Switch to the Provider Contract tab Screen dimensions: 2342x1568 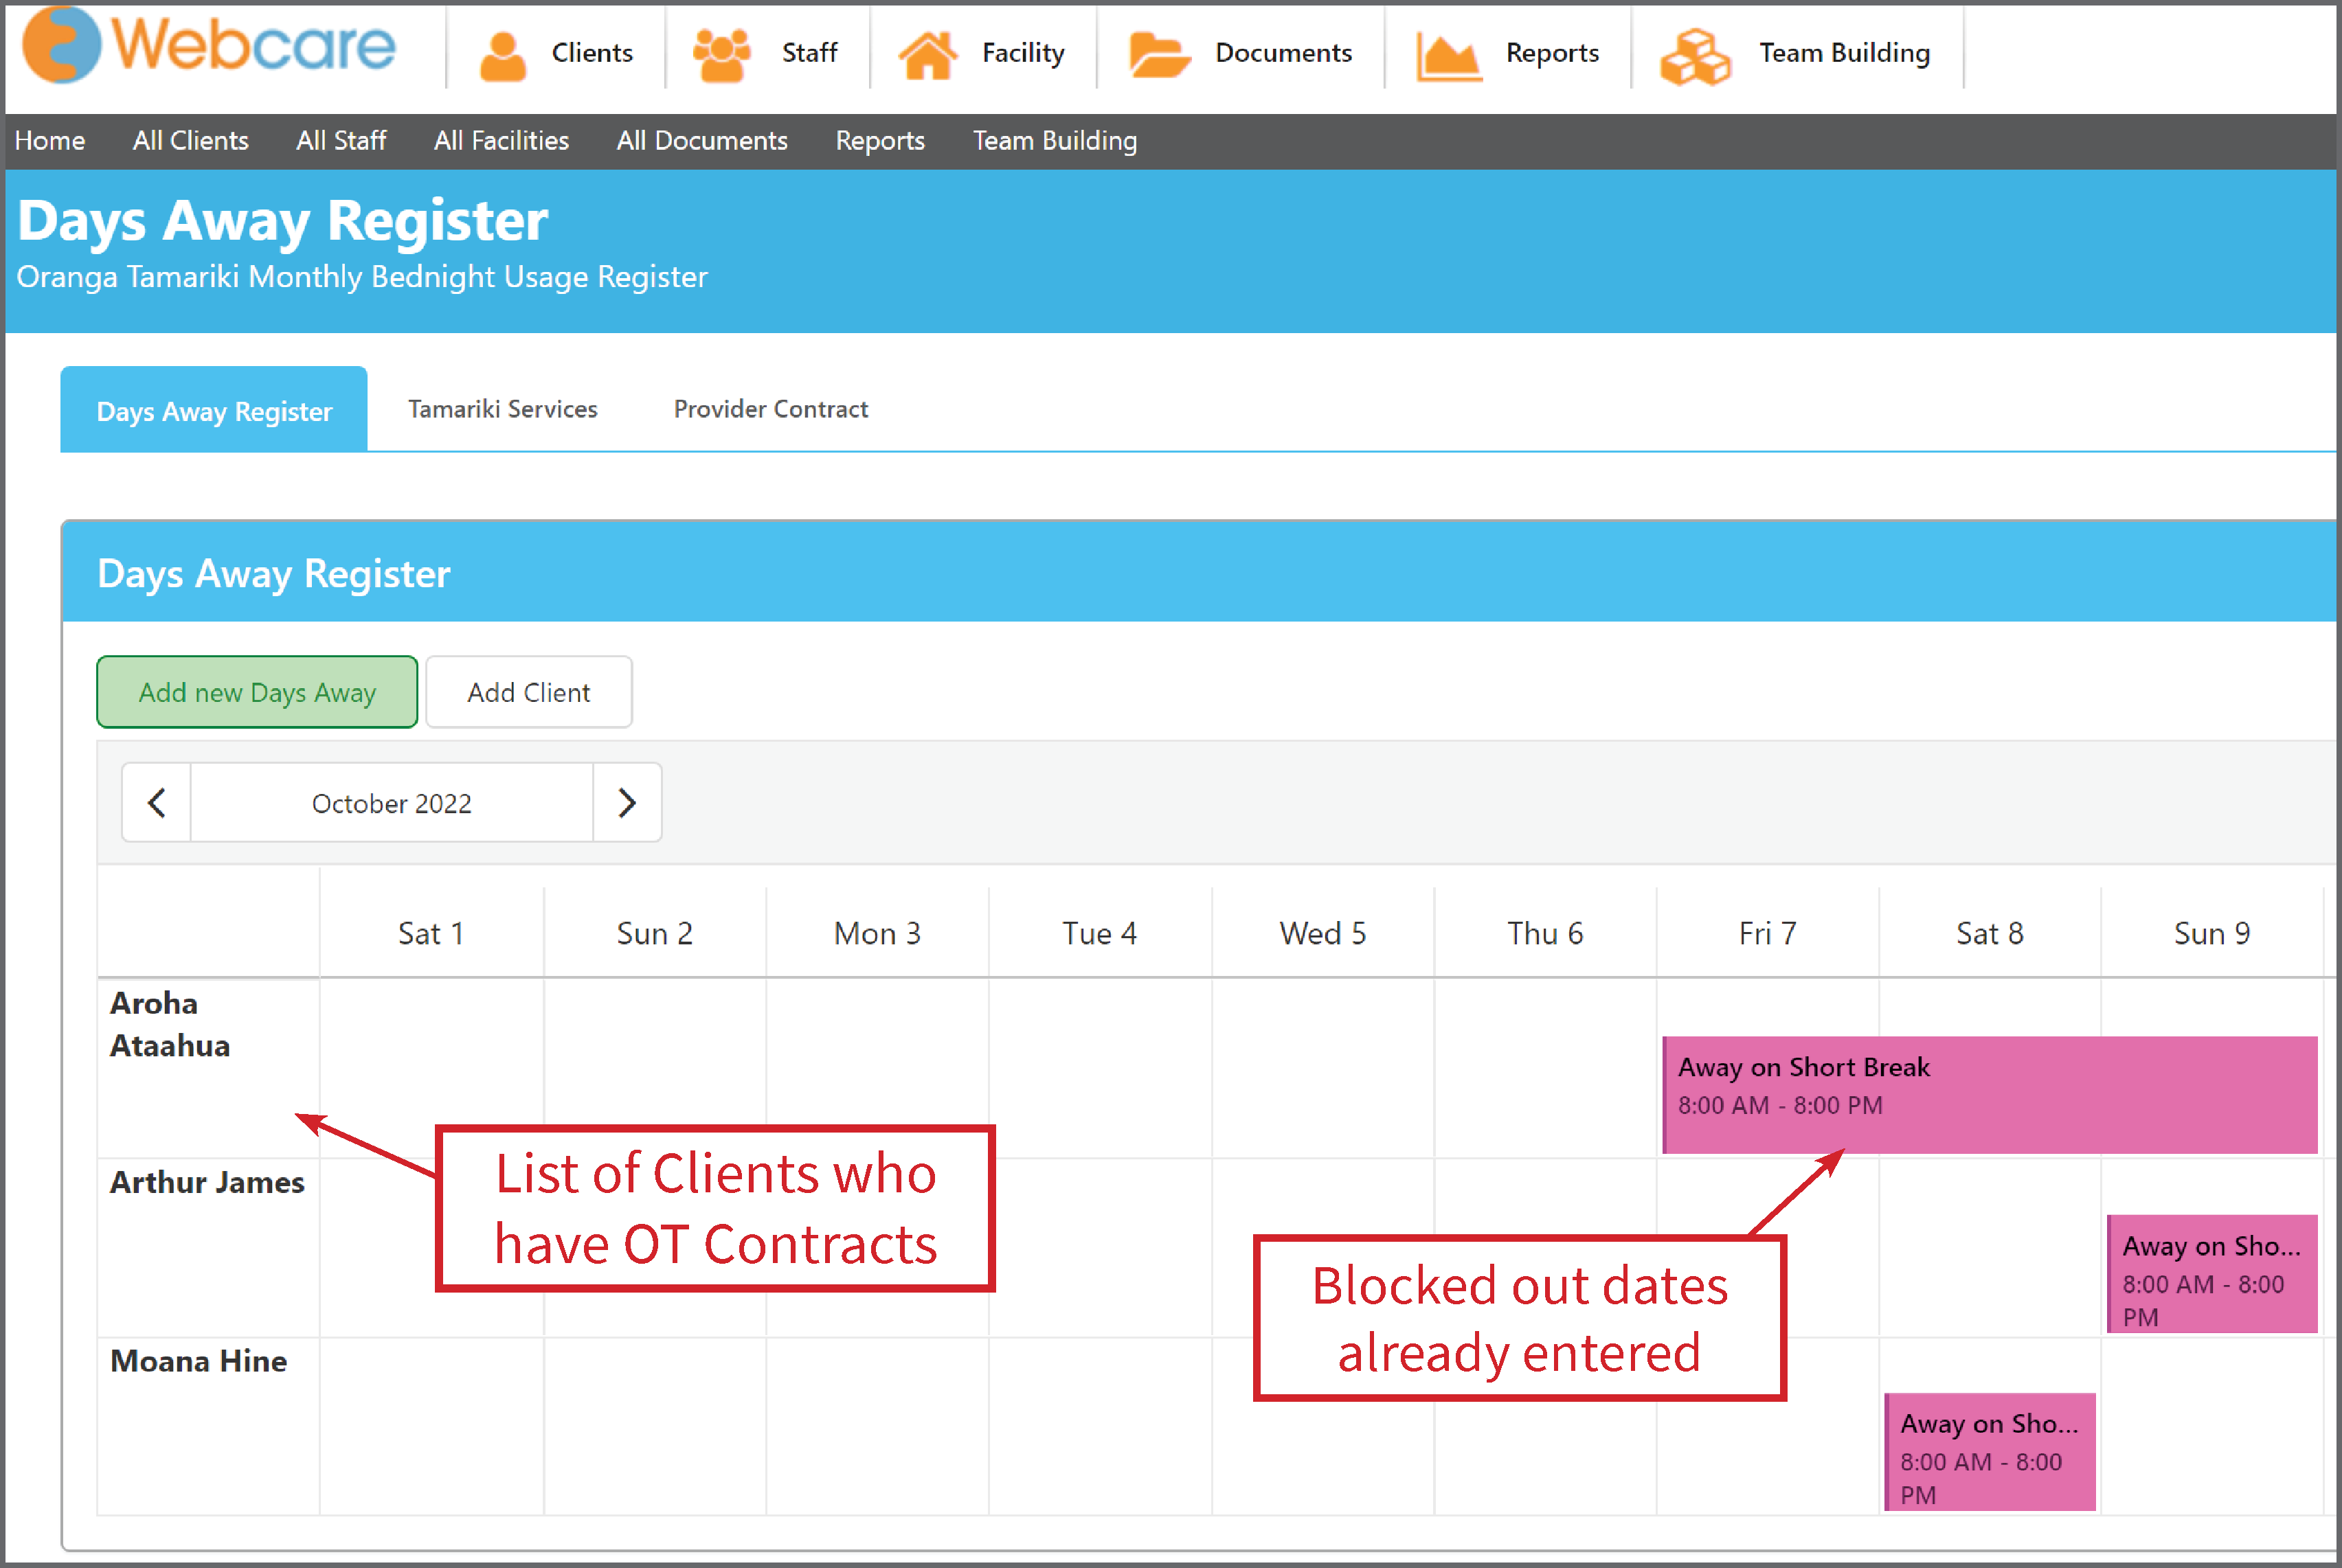tap(771, 409)
